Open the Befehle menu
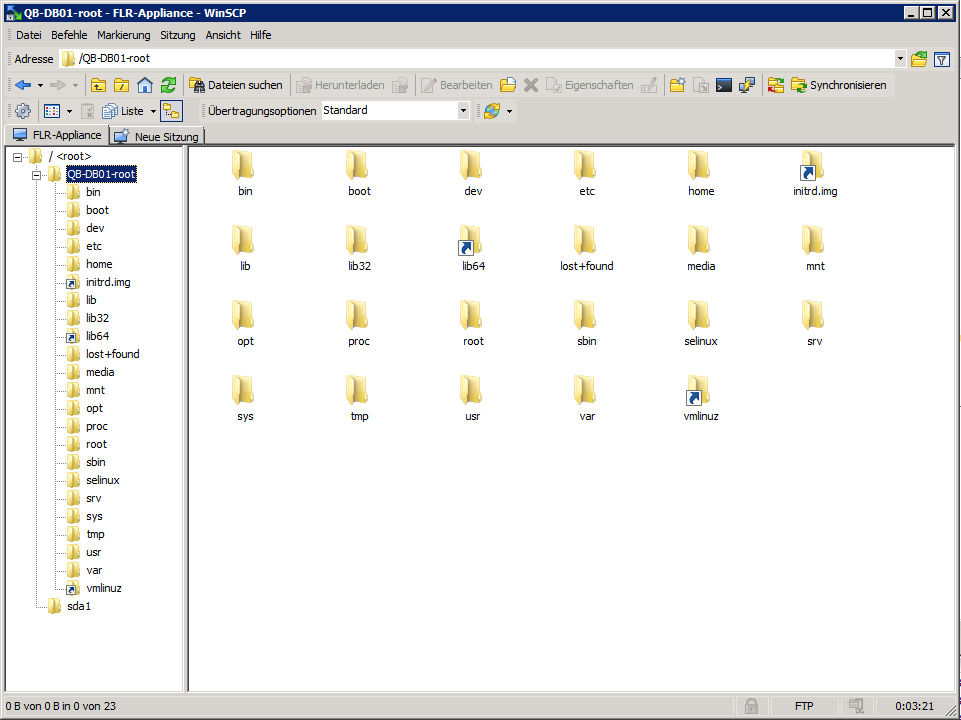Screen dimensions: 961x720 coord(69,35)
